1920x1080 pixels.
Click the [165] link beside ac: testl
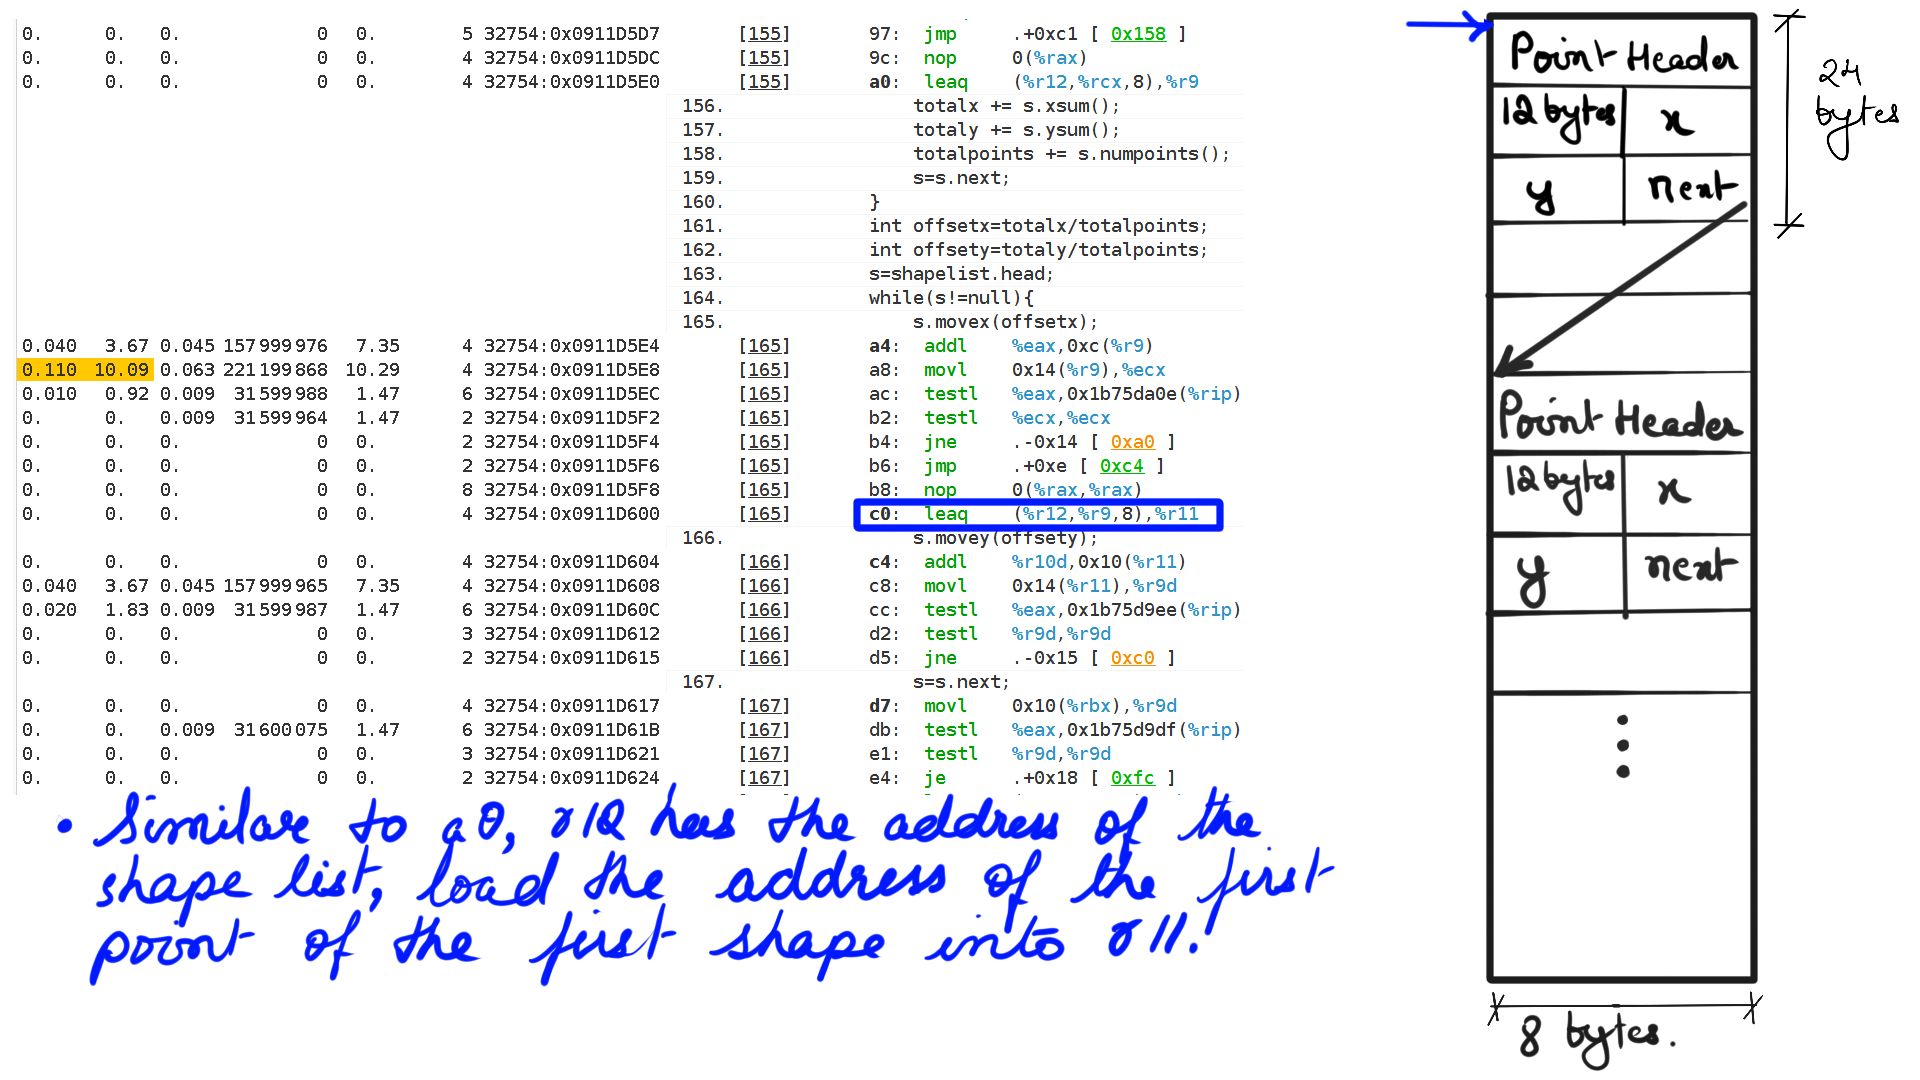764,394
